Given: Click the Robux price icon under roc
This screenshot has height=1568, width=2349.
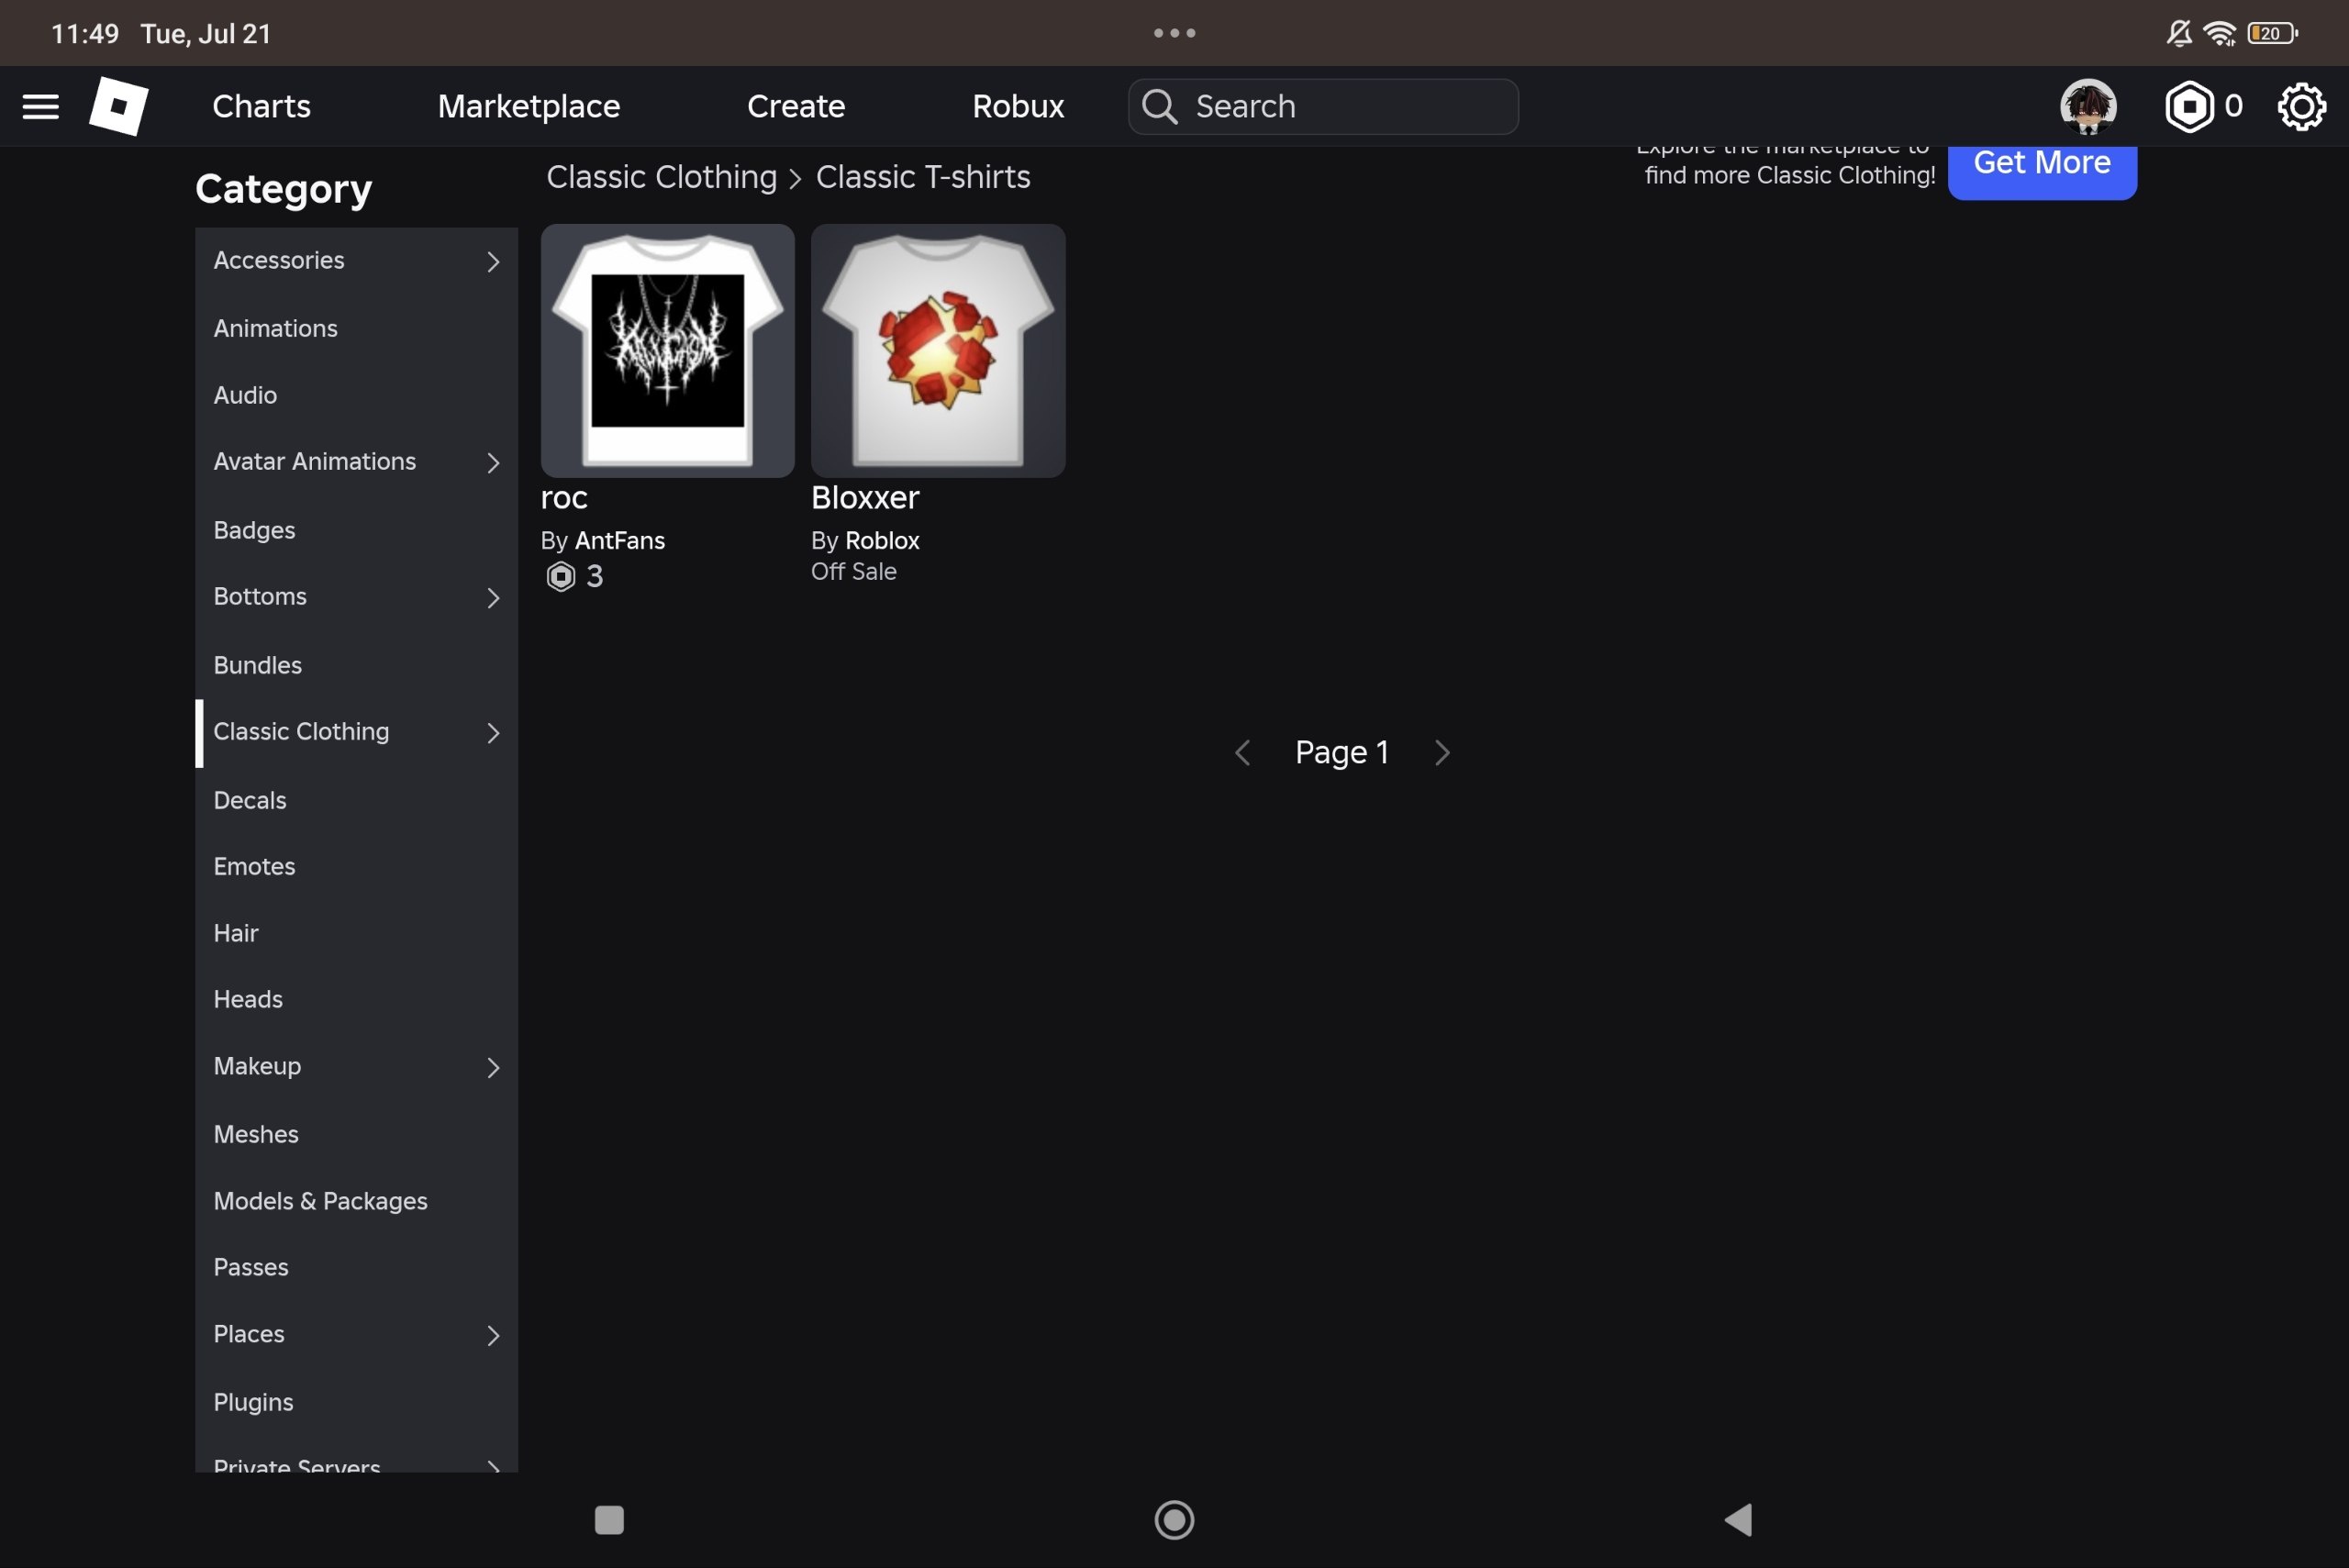Looking at the screenshot, I should [560, 576].
